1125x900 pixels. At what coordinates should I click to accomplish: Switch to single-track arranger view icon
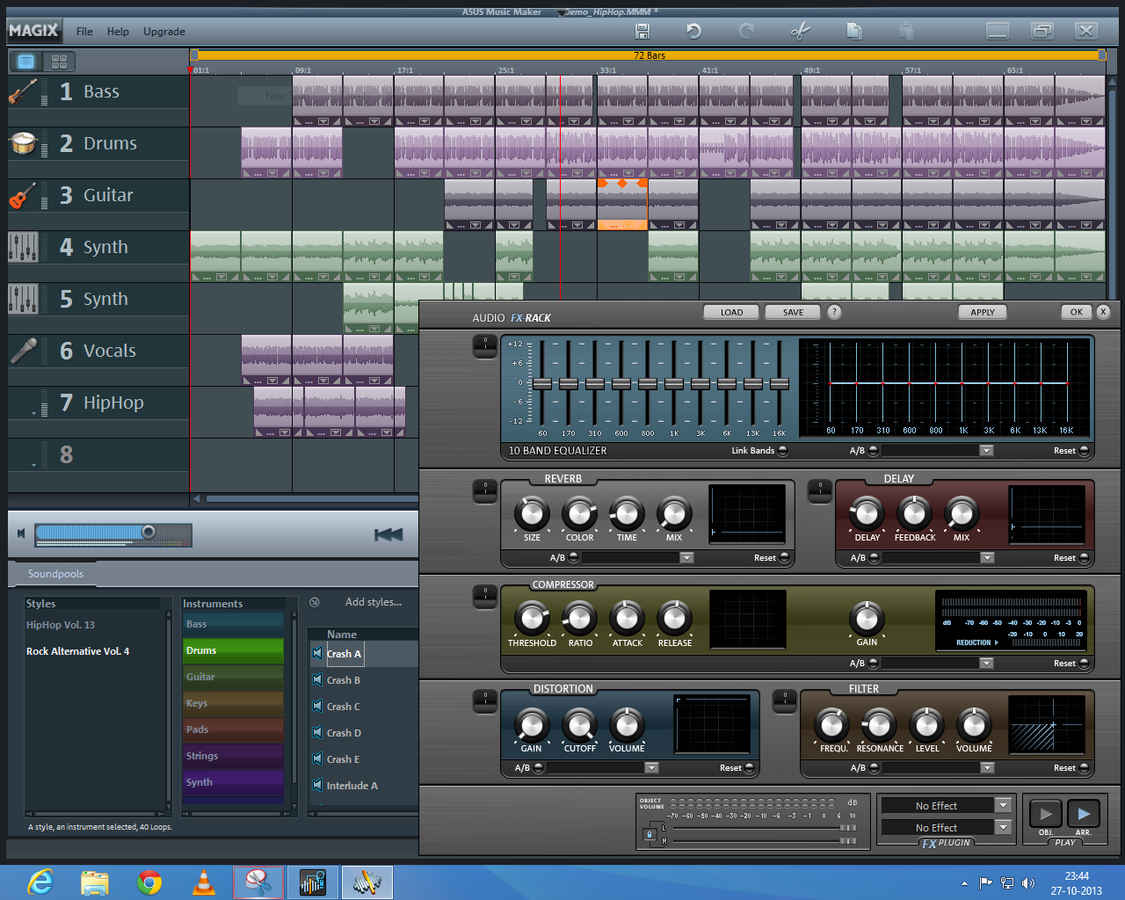pos(26,62)
